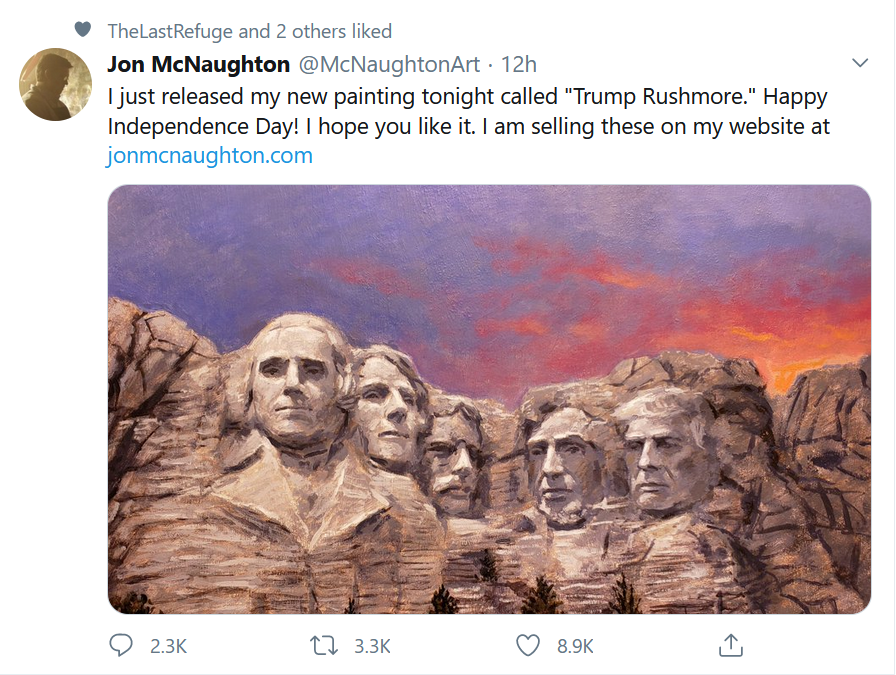Expand the tweet options chevron
Viewport: 896px width, 675px height.
859,64
